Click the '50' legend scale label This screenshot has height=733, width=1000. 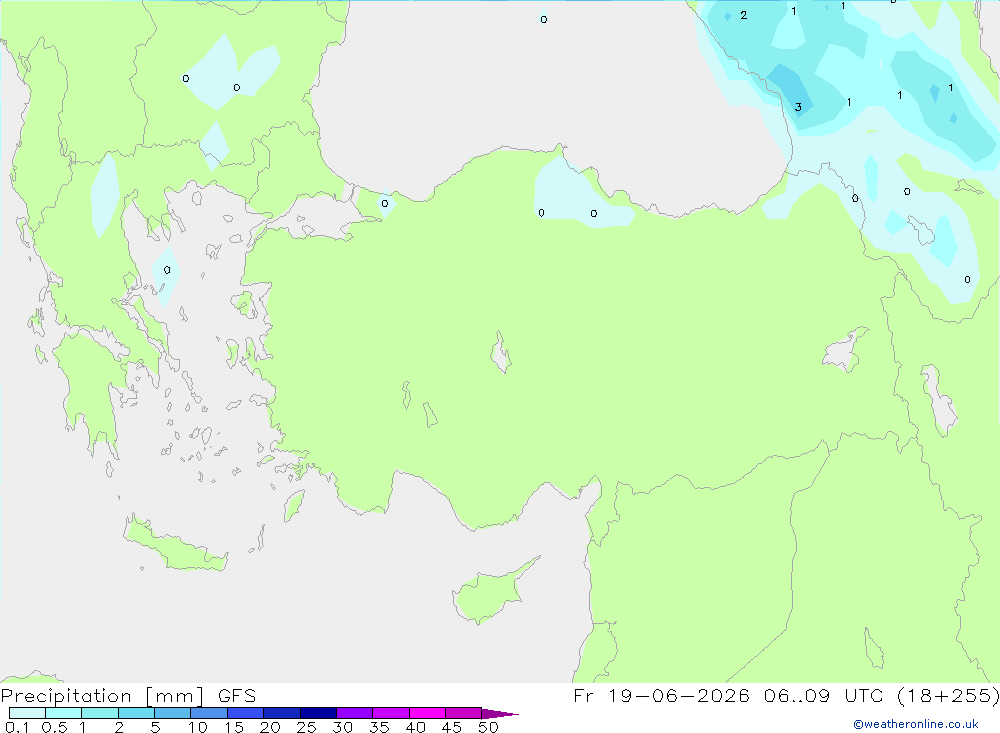point(488,727)
